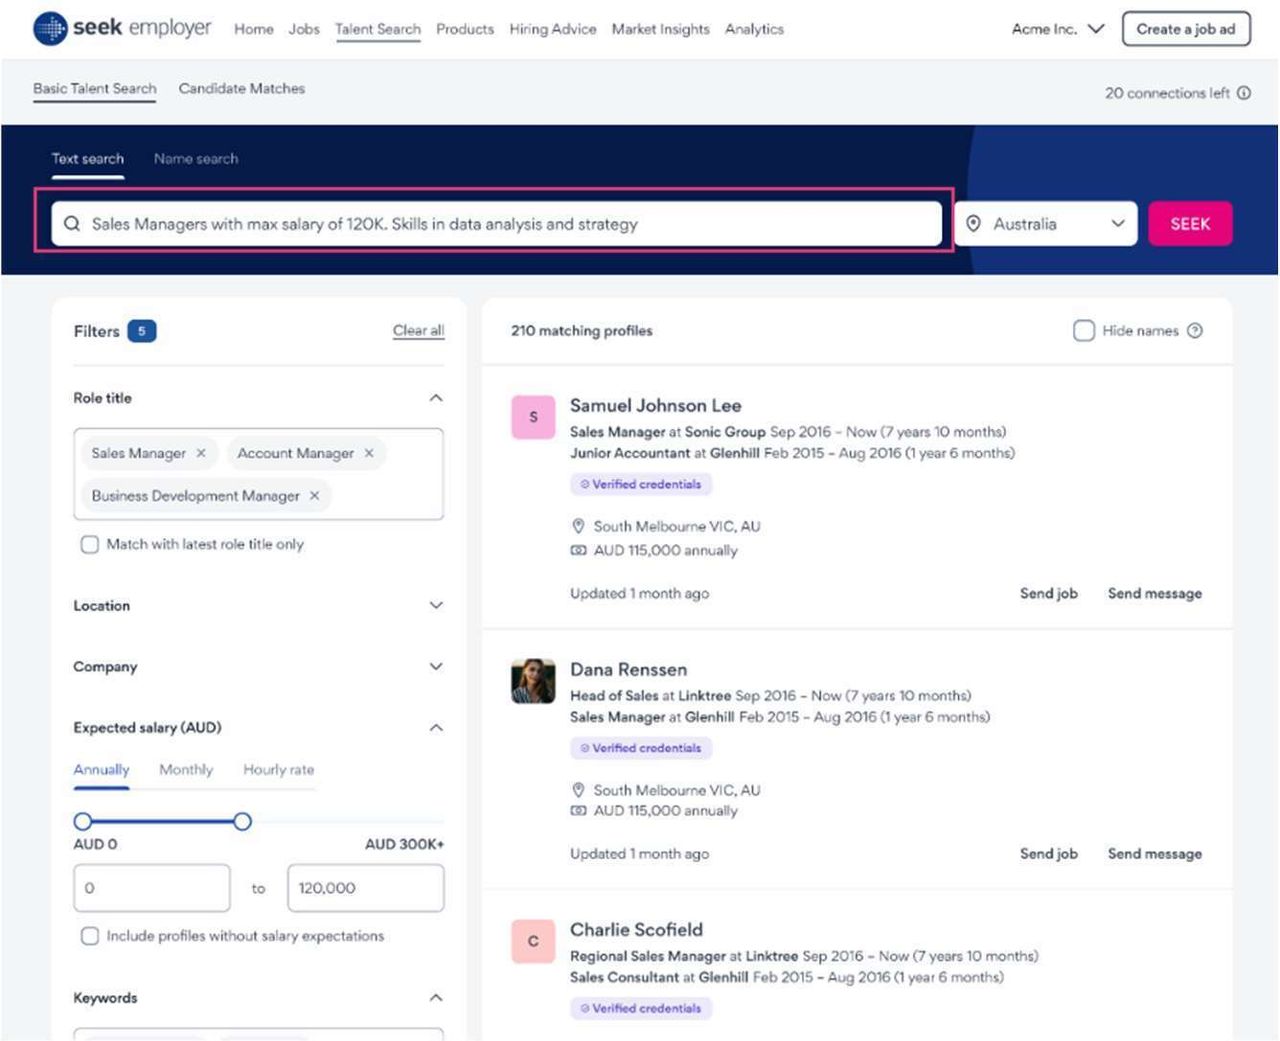Click the search magnifier icon
The height and width of the screenshot is (1041, 1280).
pos(72,224)
